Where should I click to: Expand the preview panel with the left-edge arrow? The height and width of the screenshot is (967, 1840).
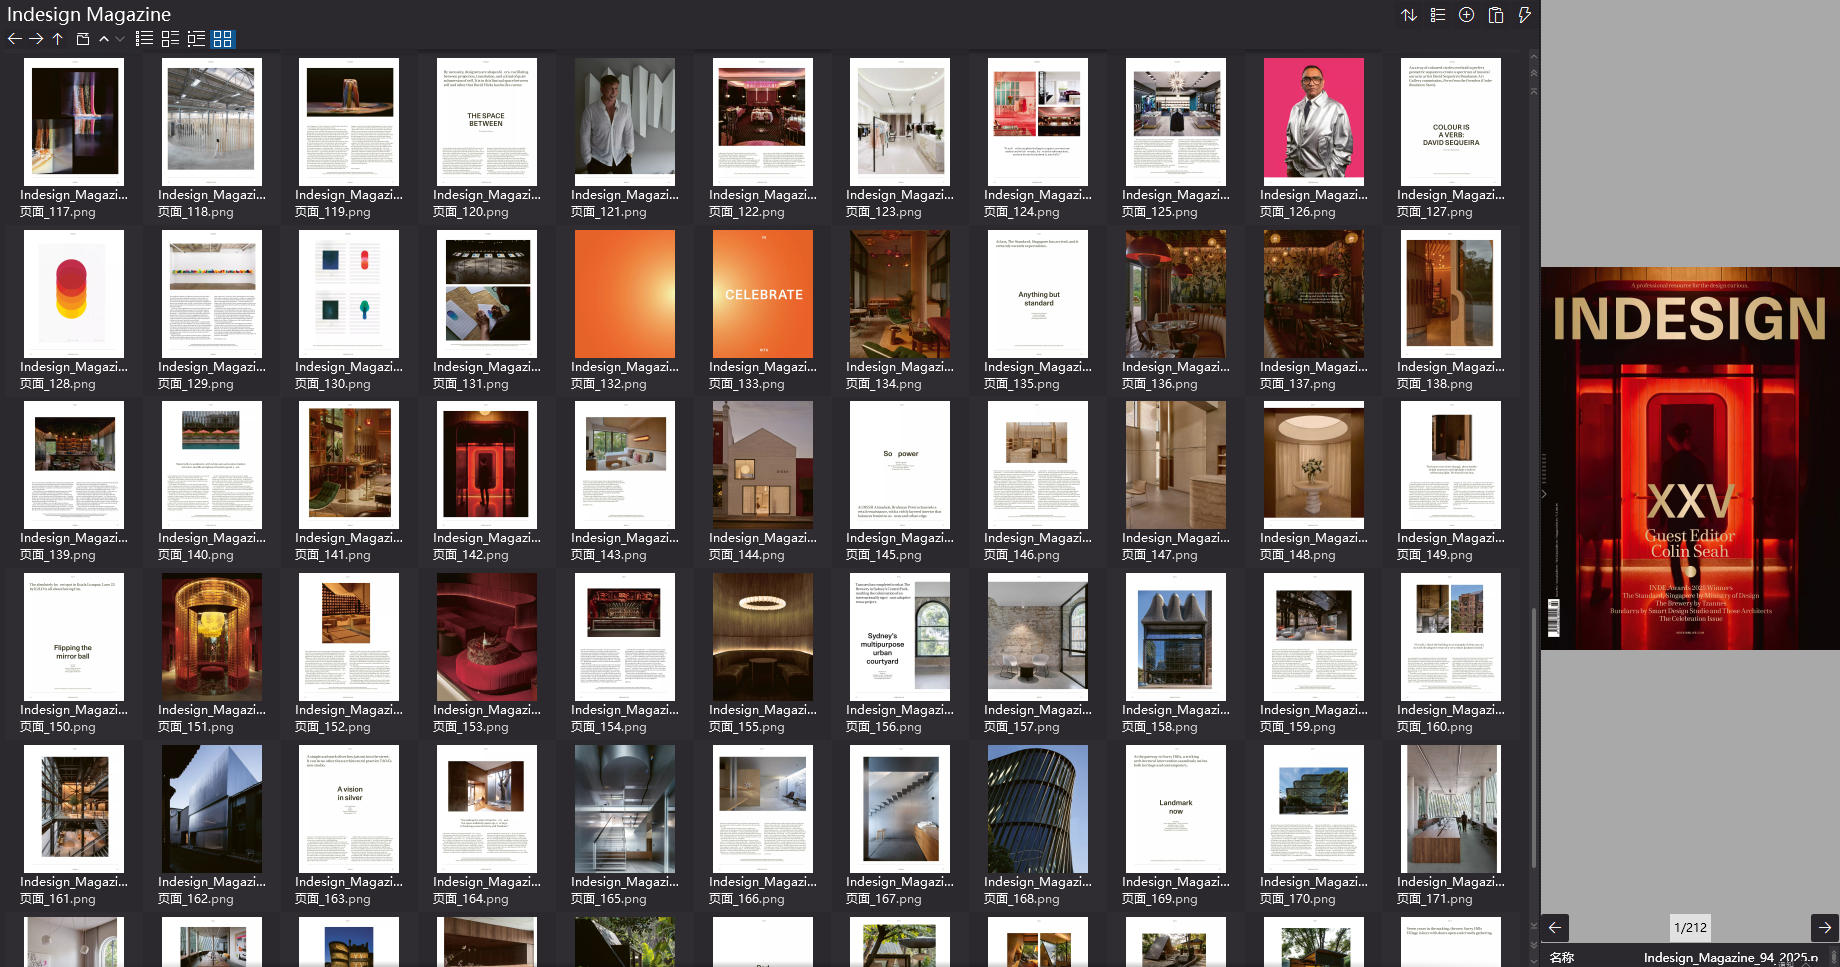coord(1544,494)
